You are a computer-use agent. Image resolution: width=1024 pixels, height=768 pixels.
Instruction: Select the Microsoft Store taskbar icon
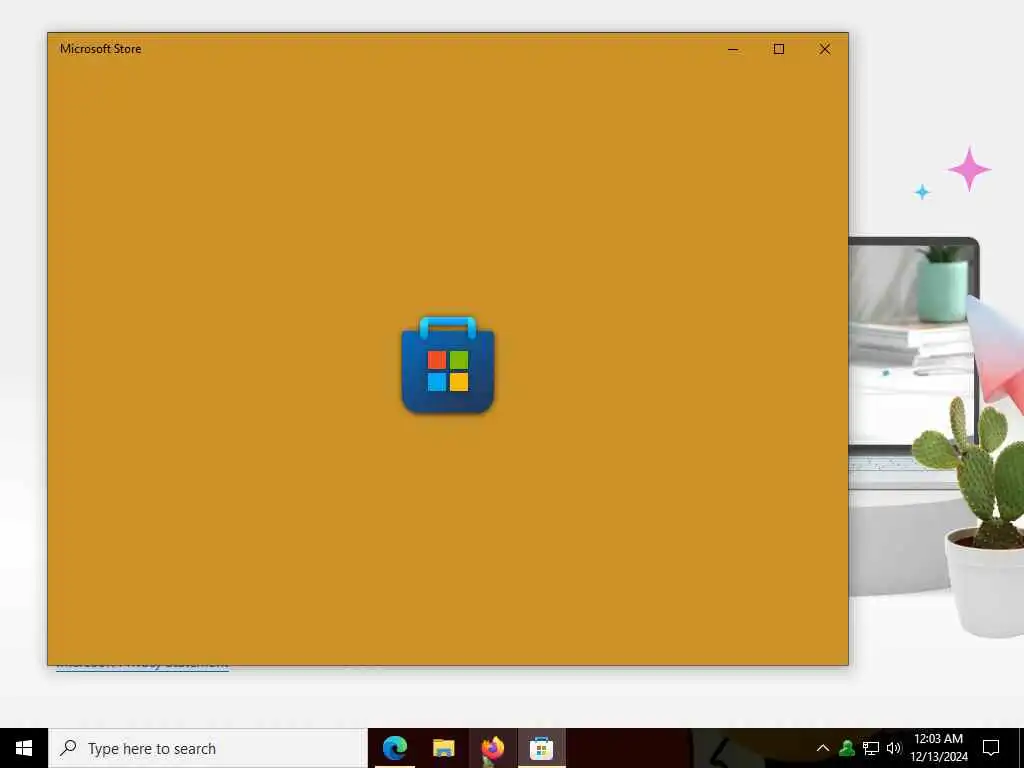point(541,748)
